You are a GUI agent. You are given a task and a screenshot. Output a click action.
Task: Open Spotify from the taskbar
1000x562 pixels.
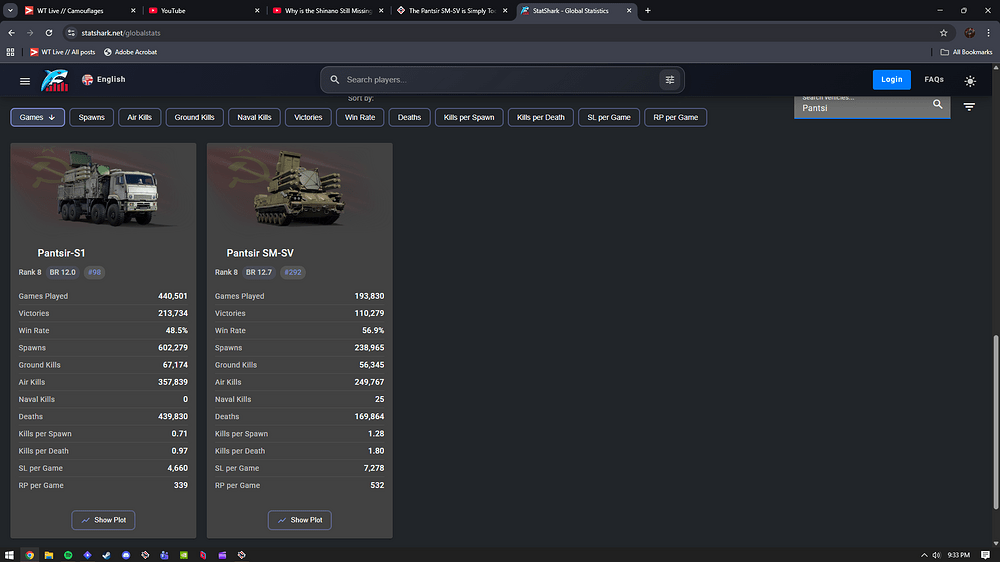tap(68, 555)
